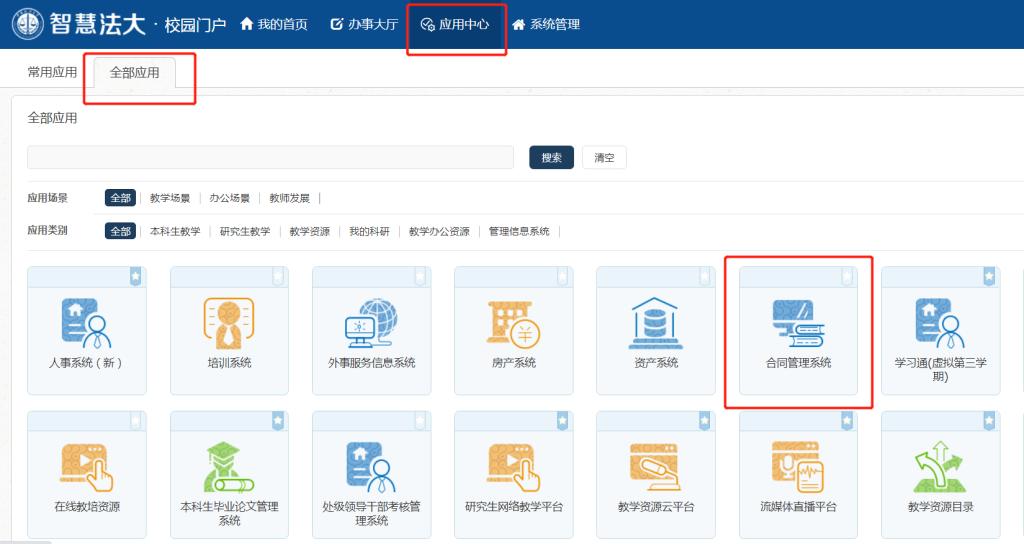Click the 清空 button
The height and width of the screenshot is (544, 1024).
pyautogui.click(x=604, y=157)
